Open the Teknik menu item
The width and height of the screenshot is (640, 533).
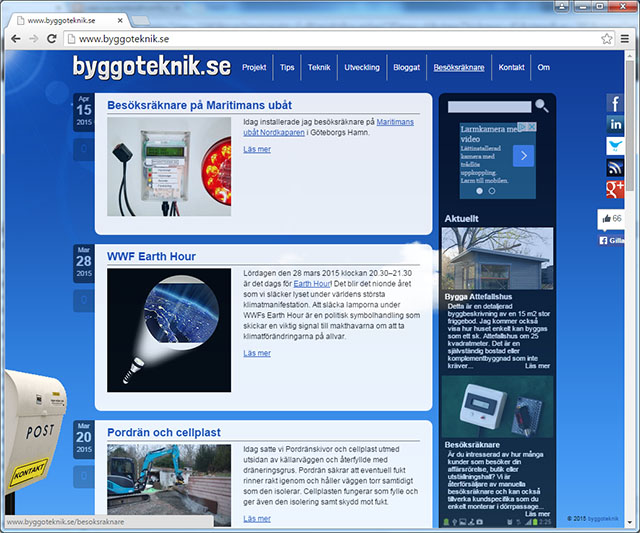319,67
